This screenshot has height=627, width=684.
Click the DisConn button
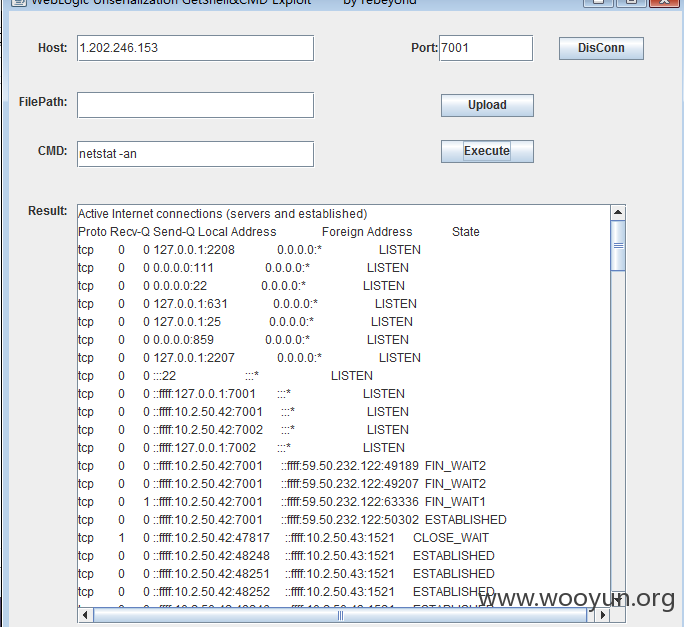click(x=601, y=48)
